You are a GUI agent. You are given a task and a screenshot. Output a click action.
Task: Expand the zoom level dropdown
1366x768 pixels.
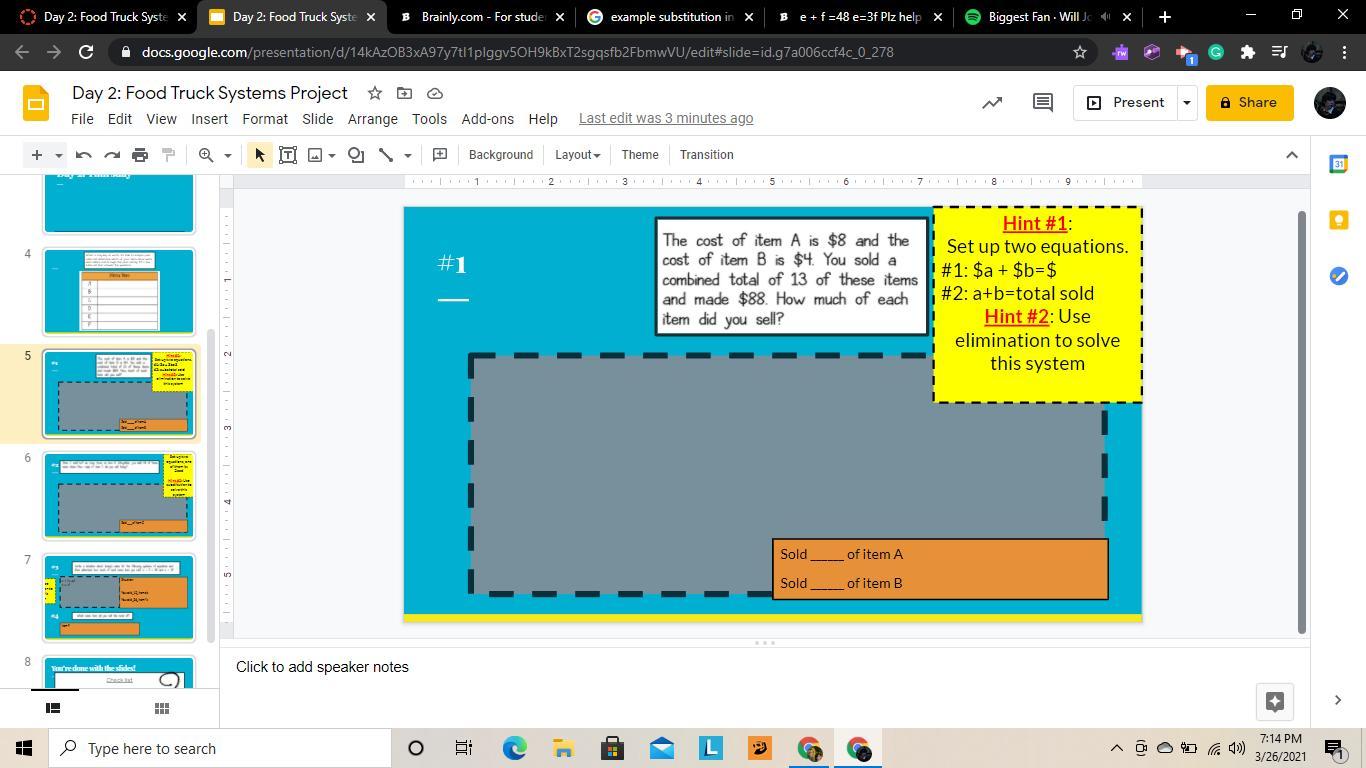(227, 155)
